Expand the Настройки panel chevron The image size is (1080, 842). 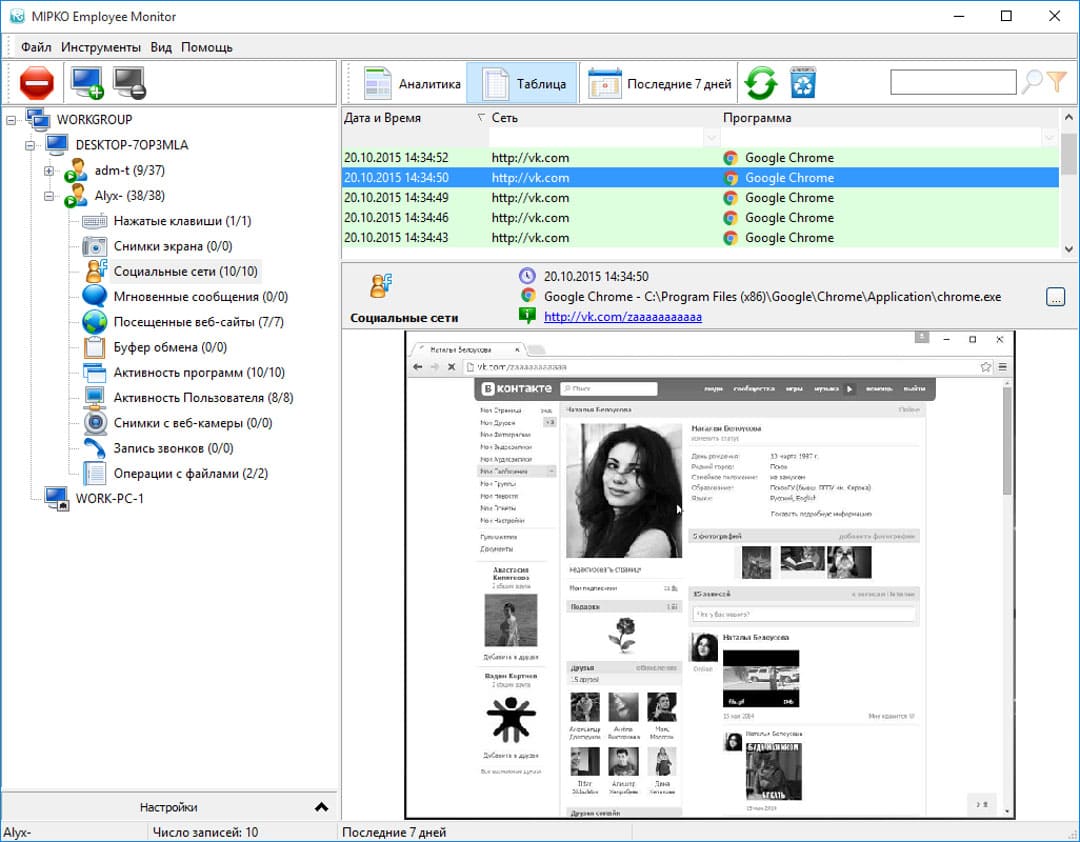[x=321, y=807]
